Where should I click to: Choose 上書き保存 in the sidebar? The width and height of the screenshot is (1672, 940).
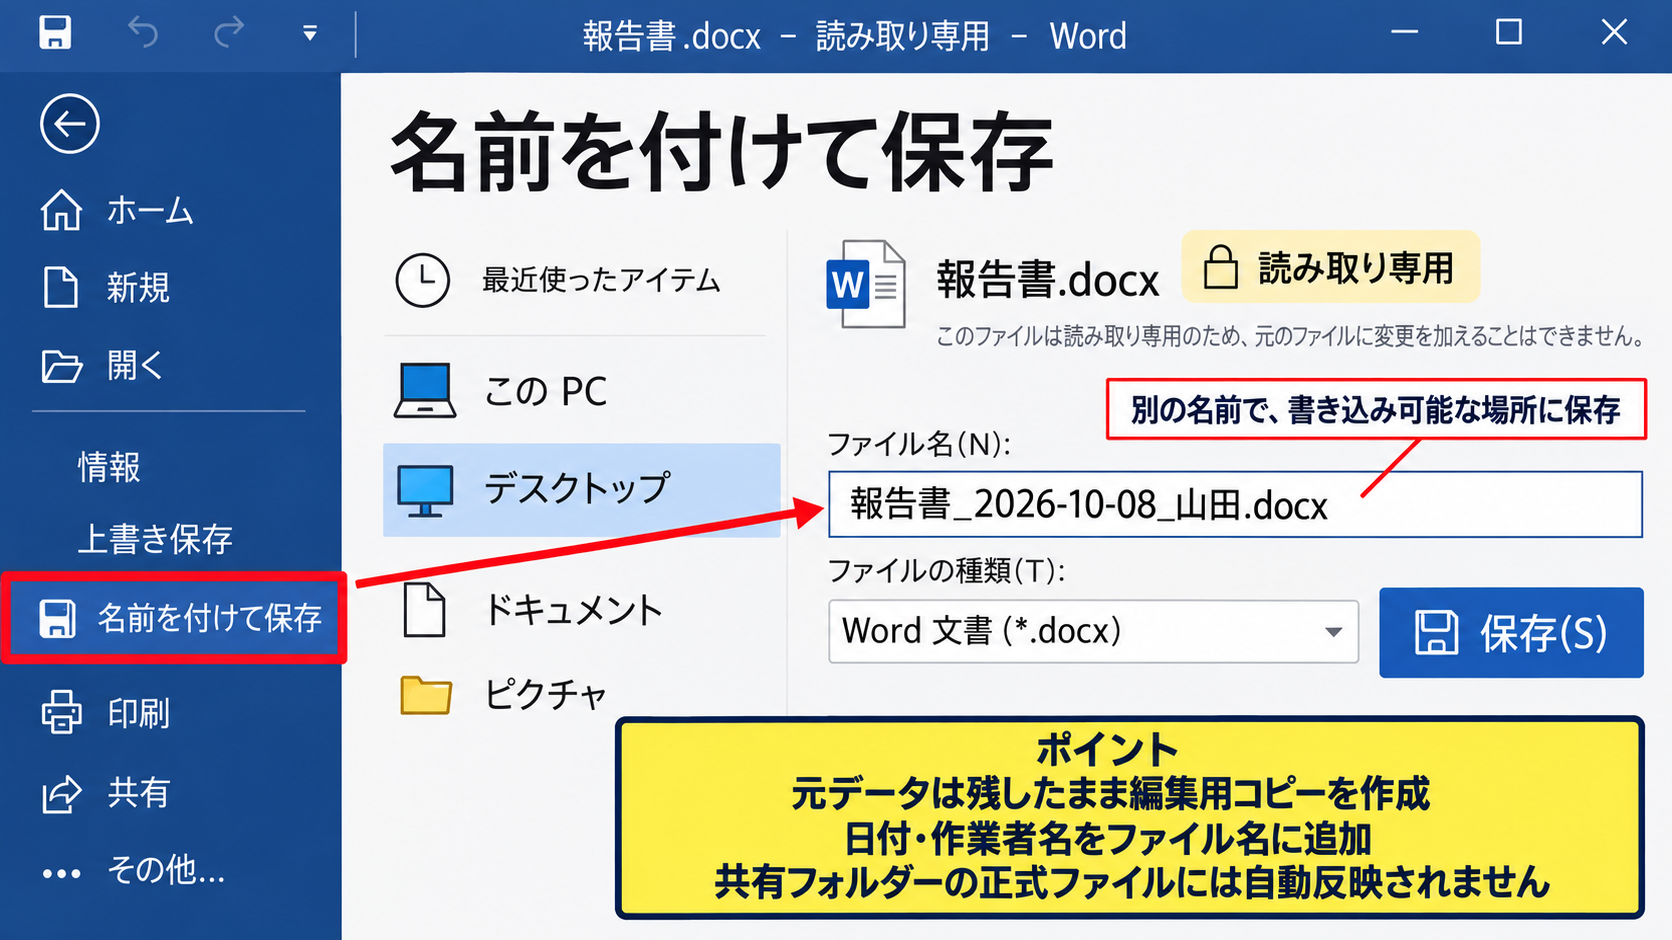155,539
